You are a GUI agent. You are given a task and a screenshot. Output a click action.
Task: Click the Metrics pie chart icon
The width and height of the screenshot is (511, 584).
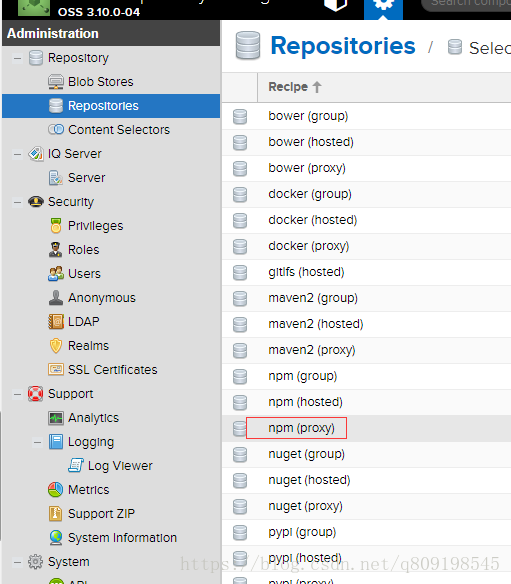click(x=55, y=490)
